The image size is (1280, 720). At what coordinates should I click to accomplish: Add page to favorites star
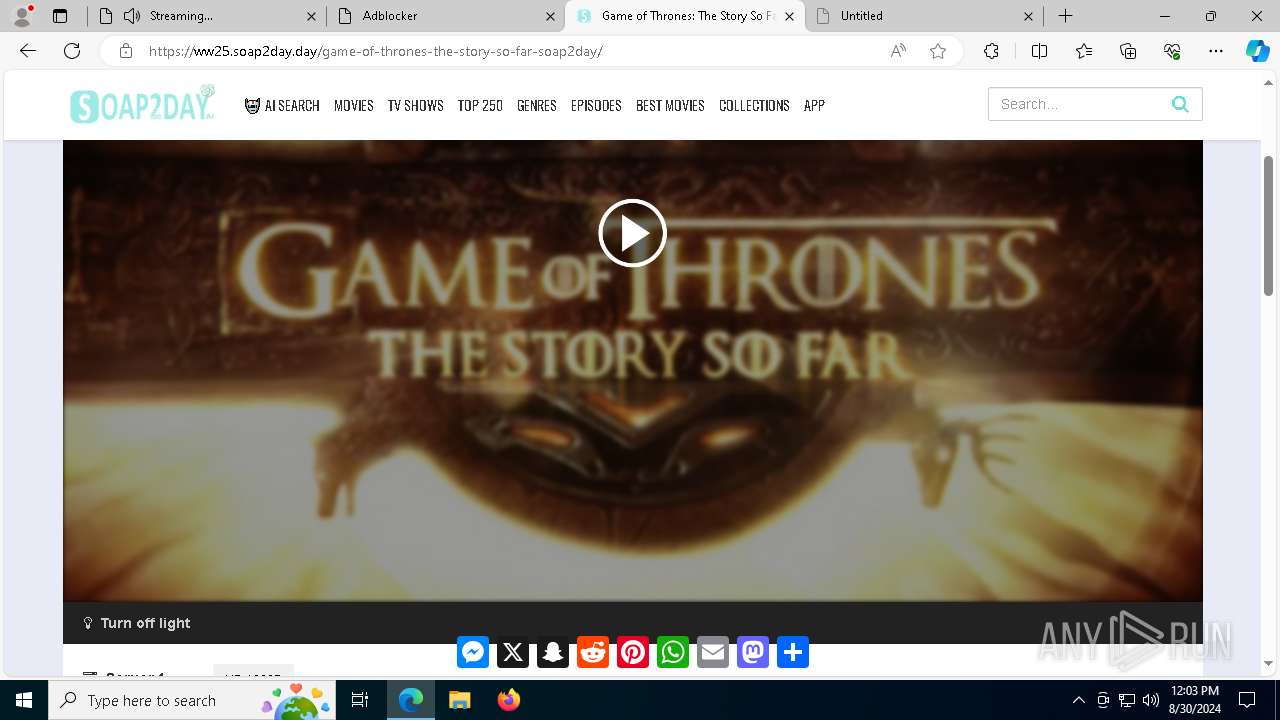click(x=938, y=51)
